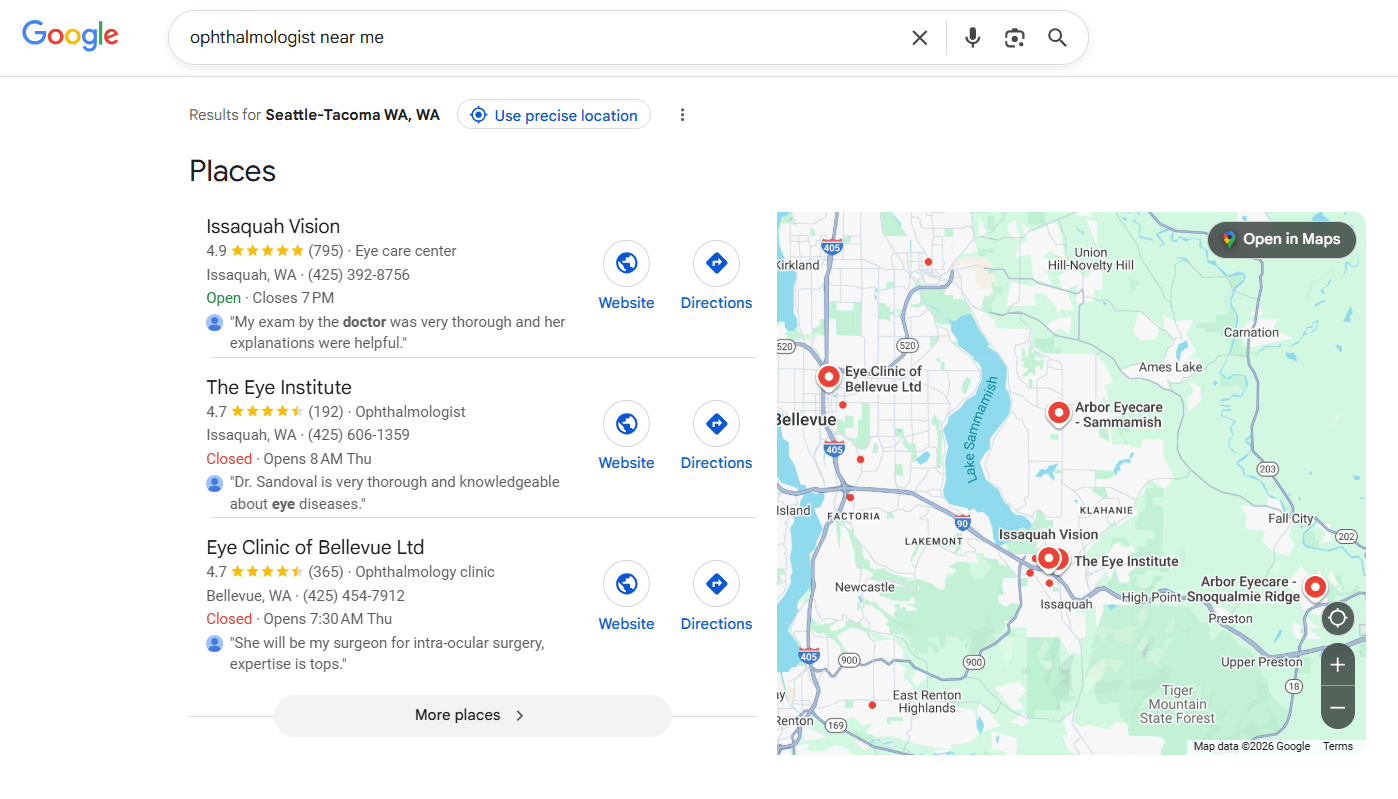Clear the search query with the X icon

coord(919,37)
